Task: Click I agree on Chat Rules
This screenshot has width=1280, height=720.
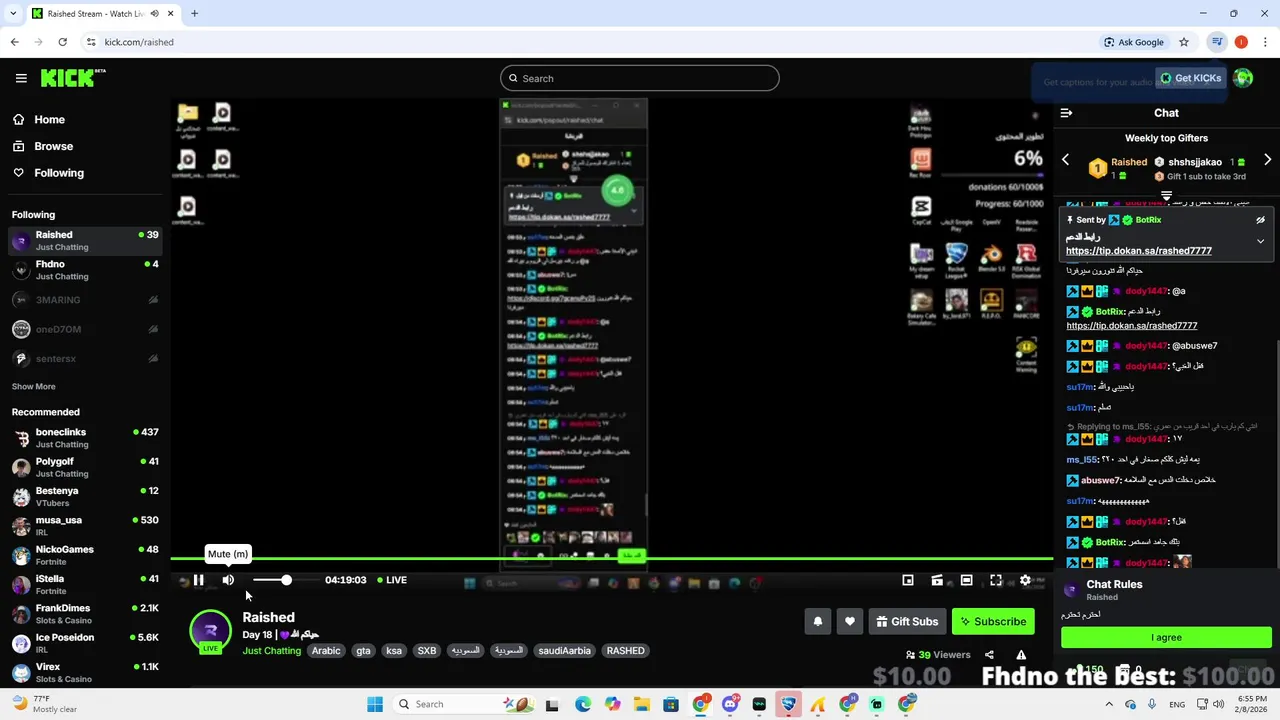Action: tap(1166, 637)
